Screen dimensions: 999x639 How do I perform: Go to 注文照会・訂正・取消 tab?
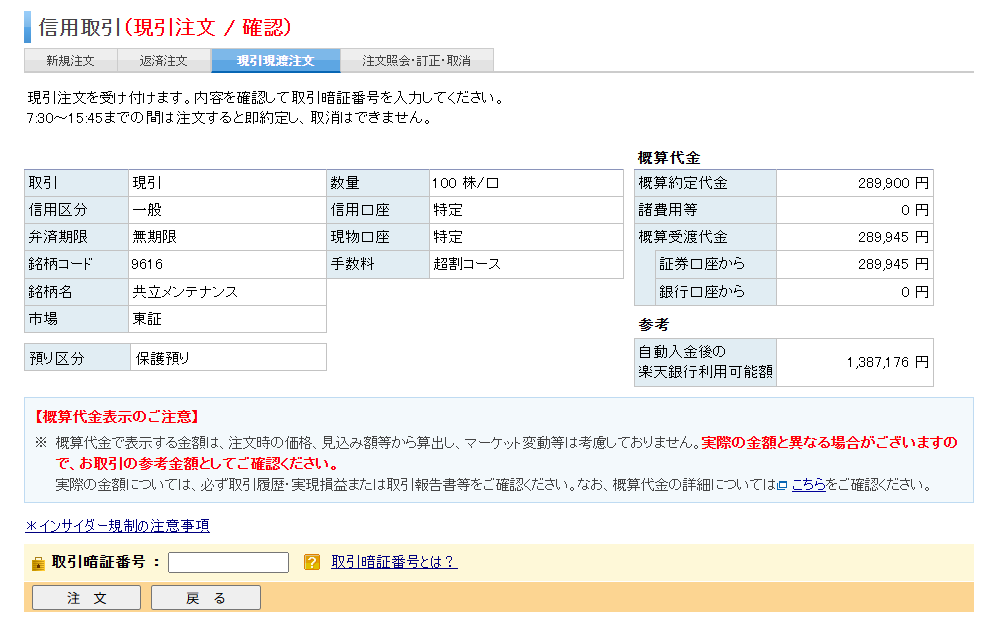click(416, 61)
